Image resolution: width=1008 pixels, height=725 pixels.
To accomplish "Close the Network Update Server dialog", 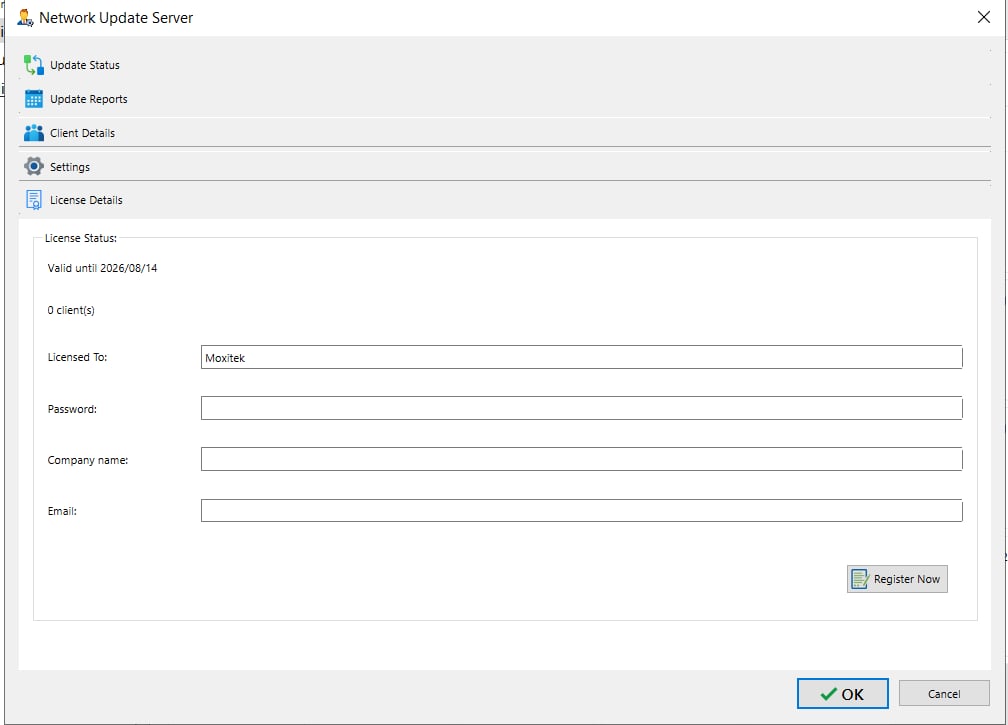I will click(x=982, y=17).
